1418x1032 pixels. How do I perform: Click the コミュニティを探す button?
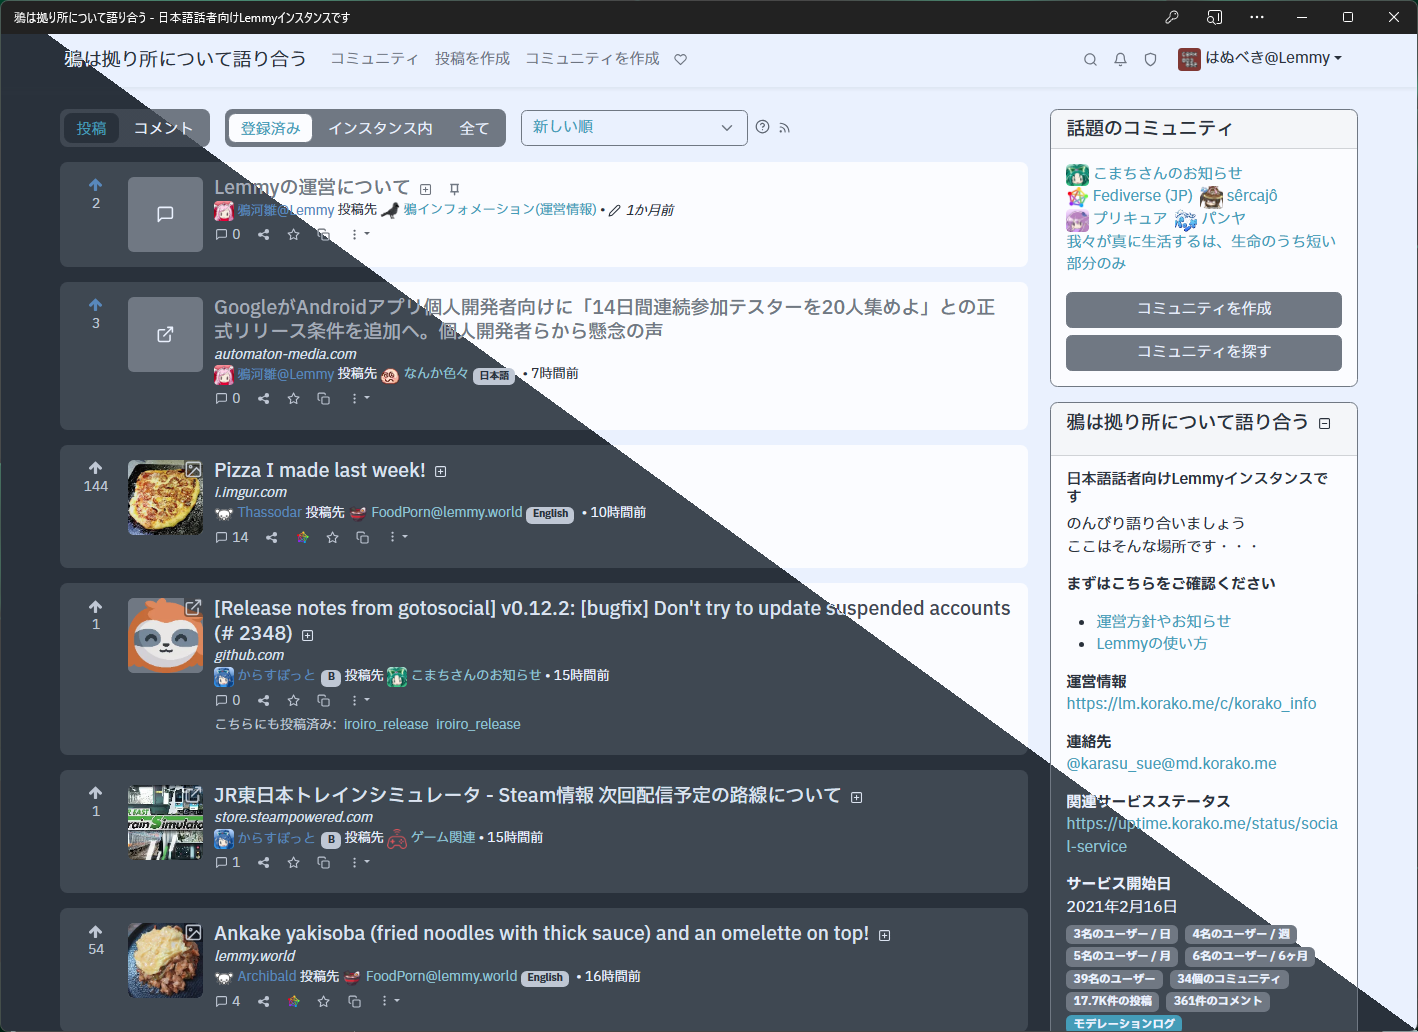(1203, 352)
